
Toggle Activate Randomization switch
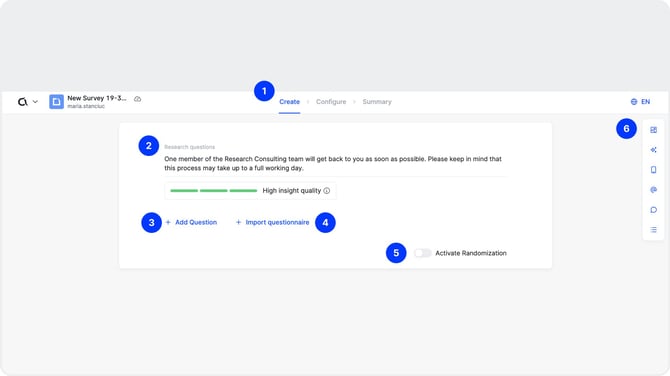click(x=422, y=253)
